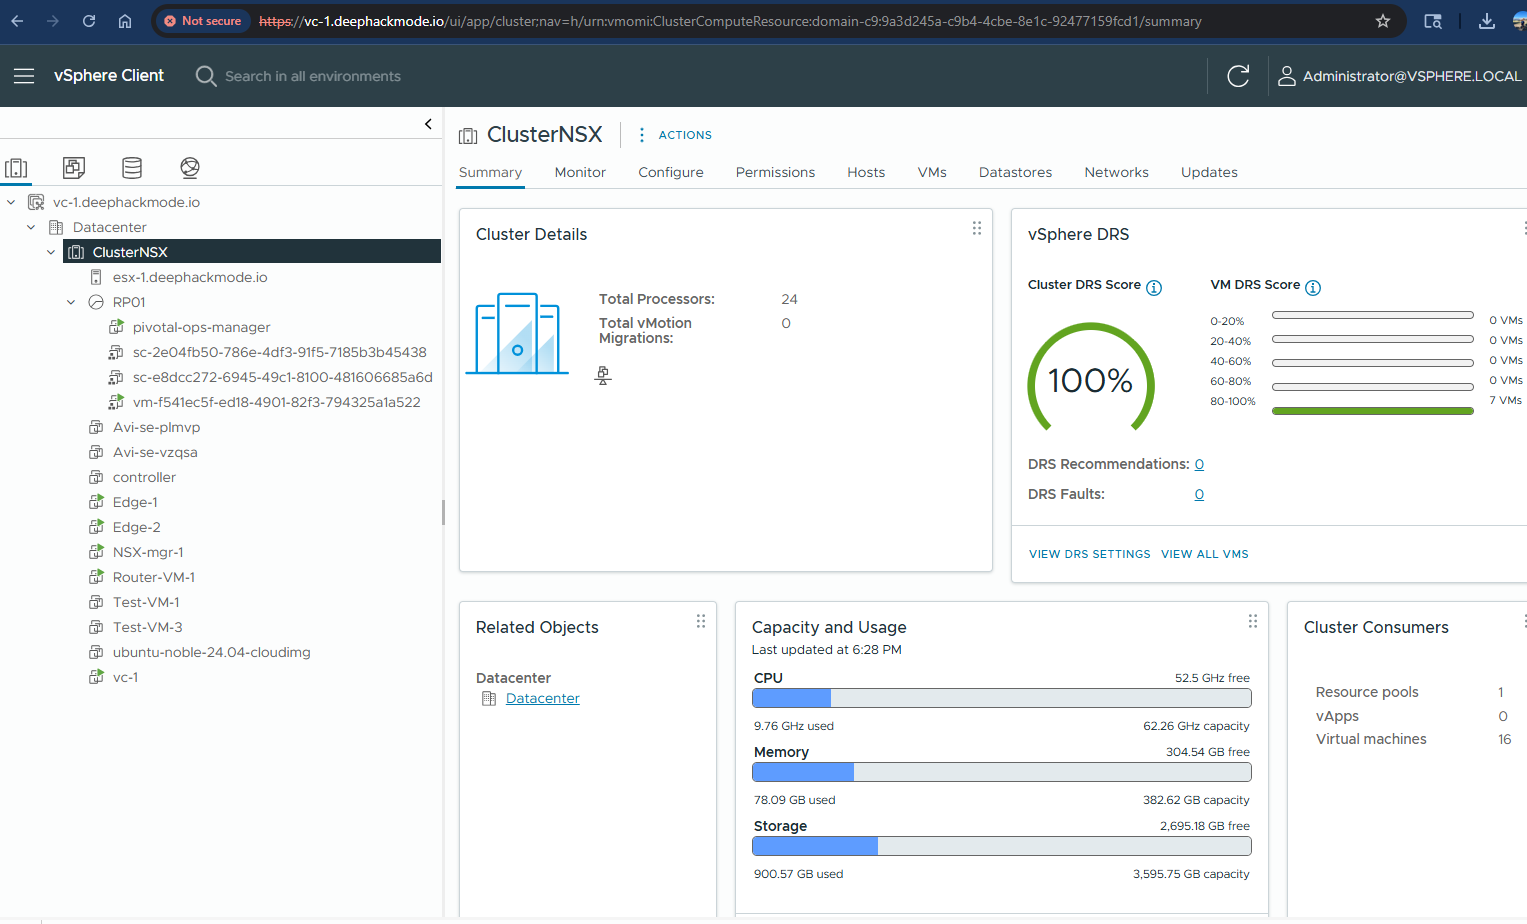This screenshot has height=924, width=1527.
Task: Switch to the Hosts tab
Action: pos(866,172)
